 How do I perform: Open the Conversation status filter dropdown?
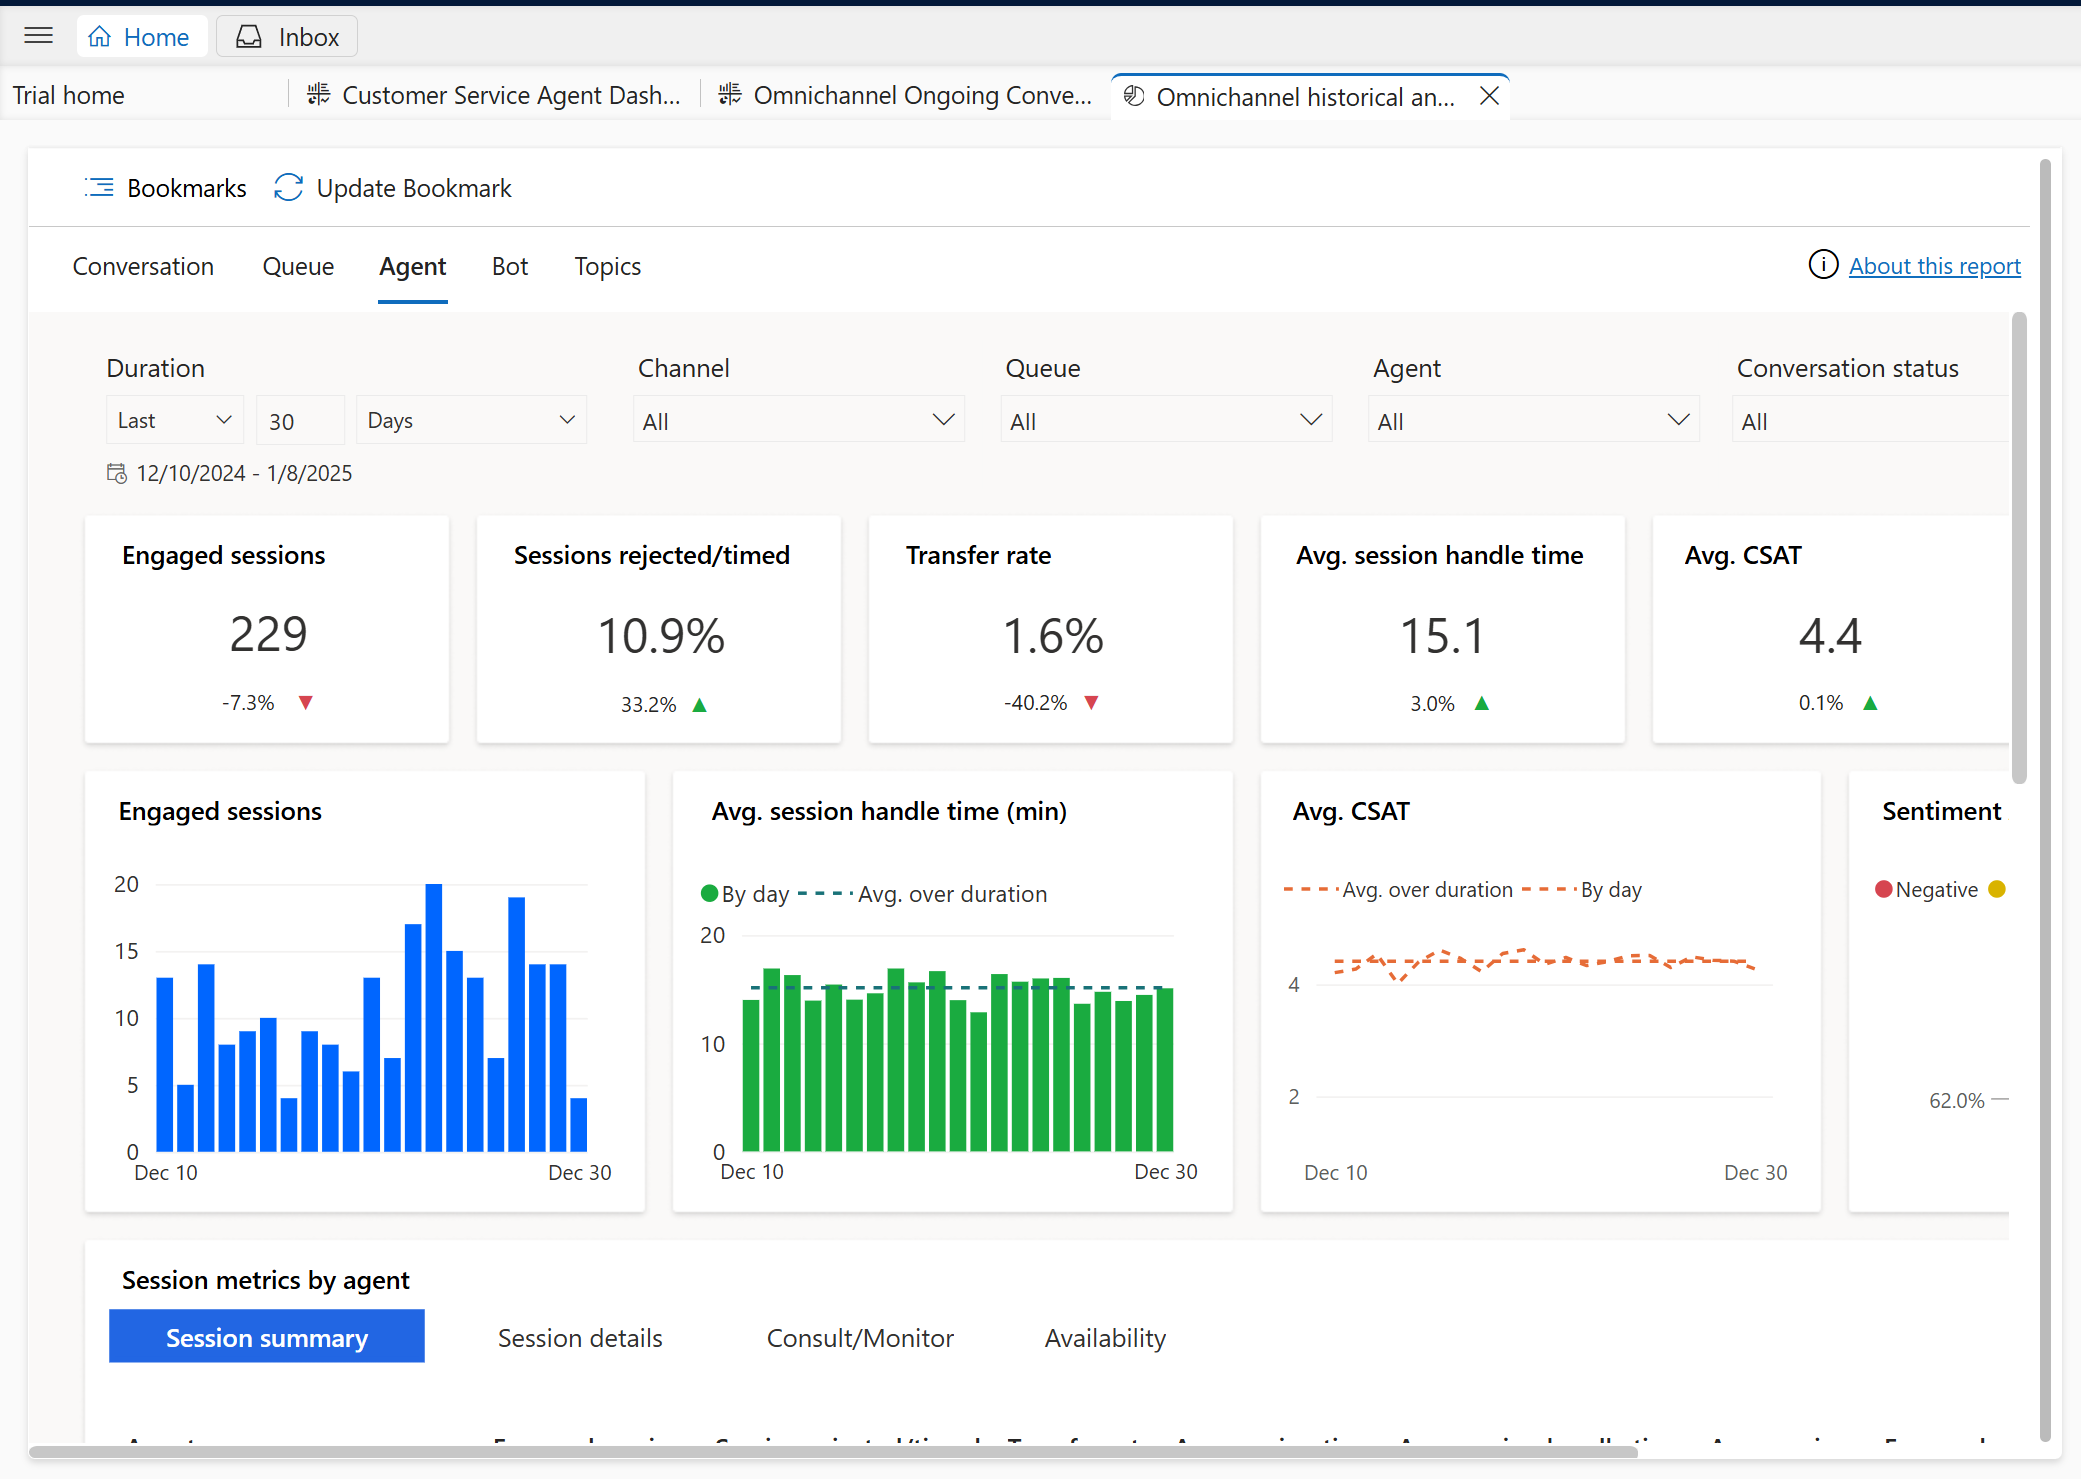[x=1870, y=421]
